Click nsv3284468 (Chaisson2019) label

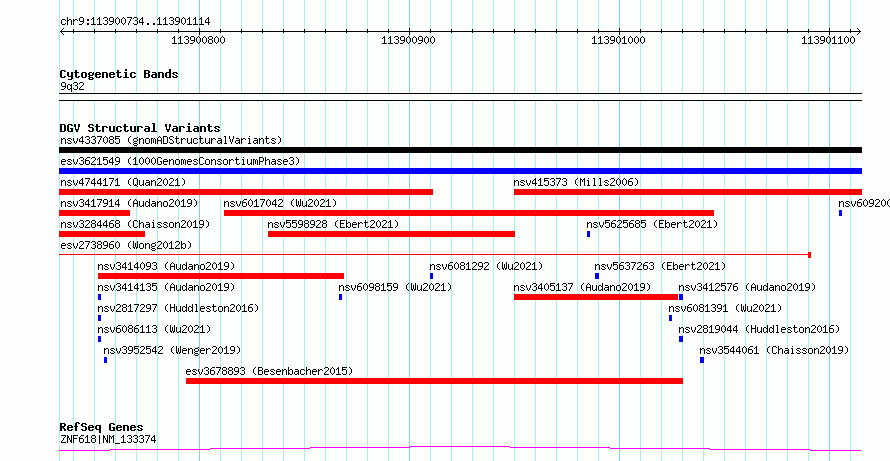[x=135, y=224]
